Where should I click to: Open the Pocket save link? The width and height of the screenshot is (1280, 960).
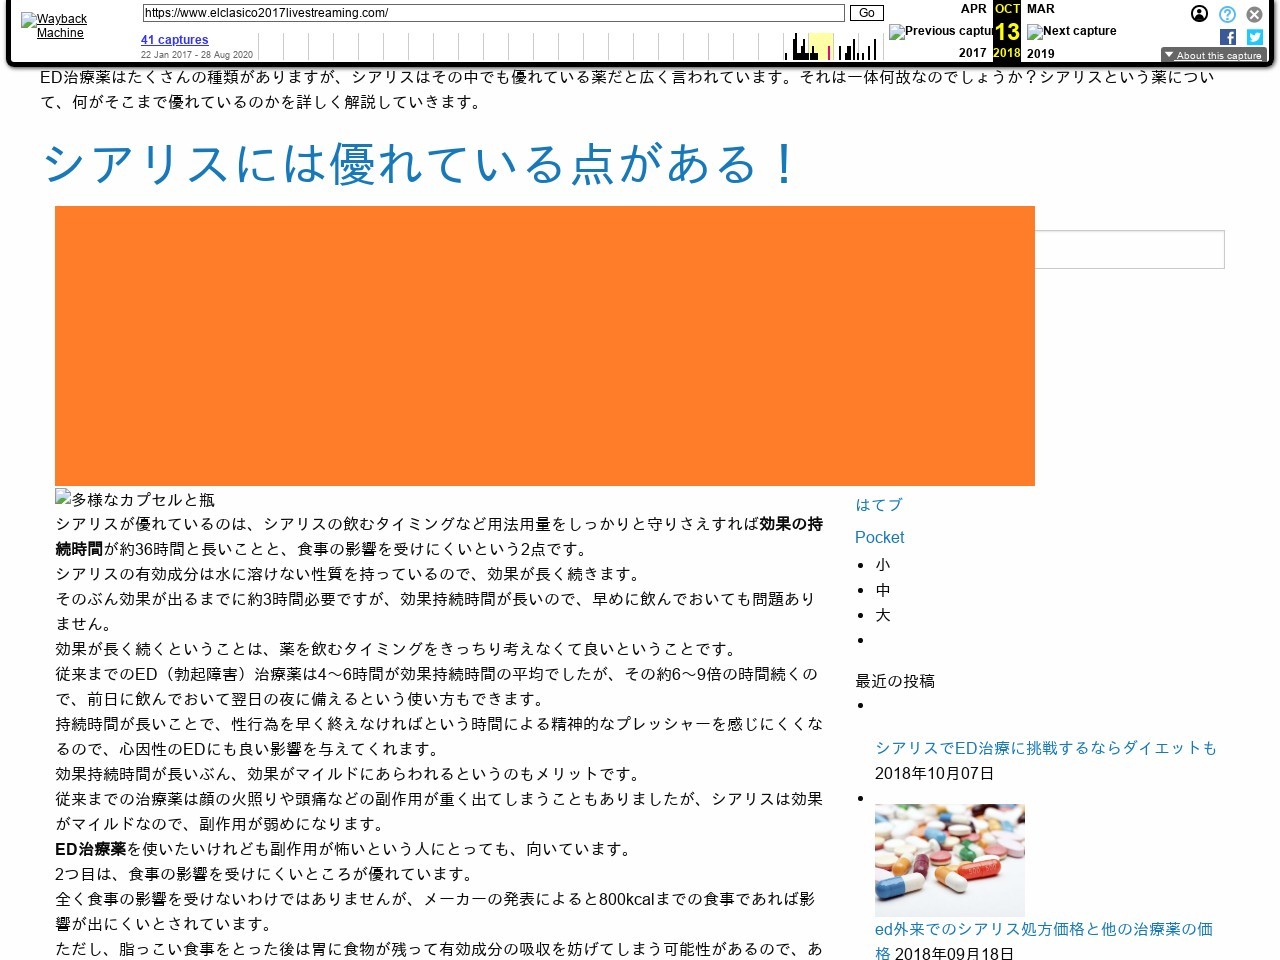pyautogui.click(x=879, y=537)
